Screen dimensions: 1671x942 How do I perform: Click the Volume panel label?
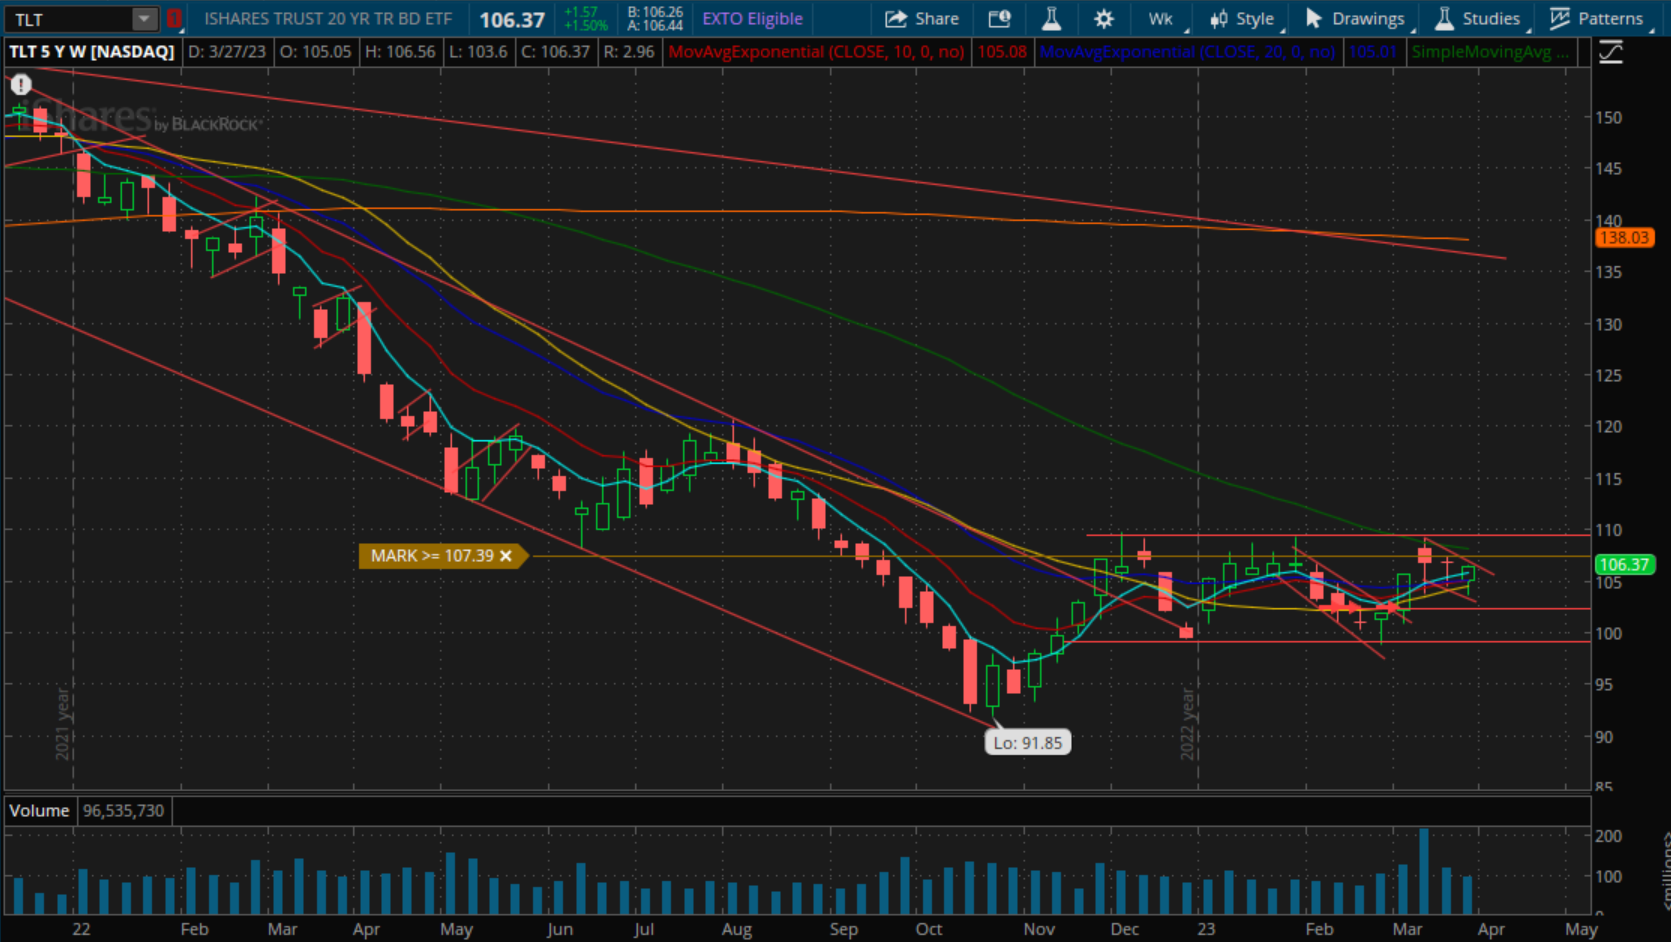point(40,811)
